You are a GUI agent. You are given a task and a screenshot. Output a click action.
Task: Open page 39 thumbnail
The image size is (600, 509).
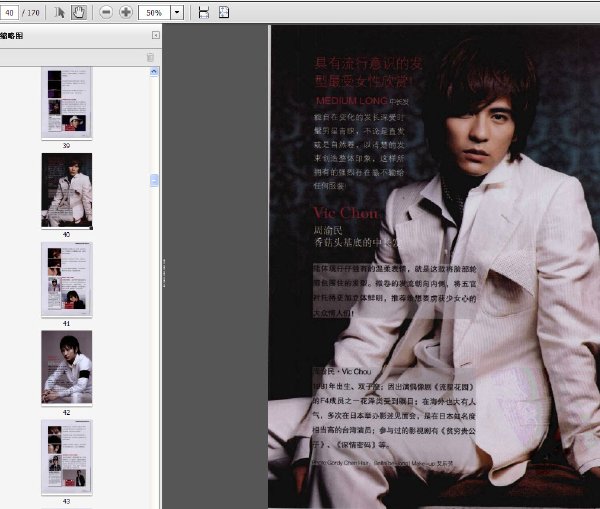pyautogui.click(x=67, y=103)
